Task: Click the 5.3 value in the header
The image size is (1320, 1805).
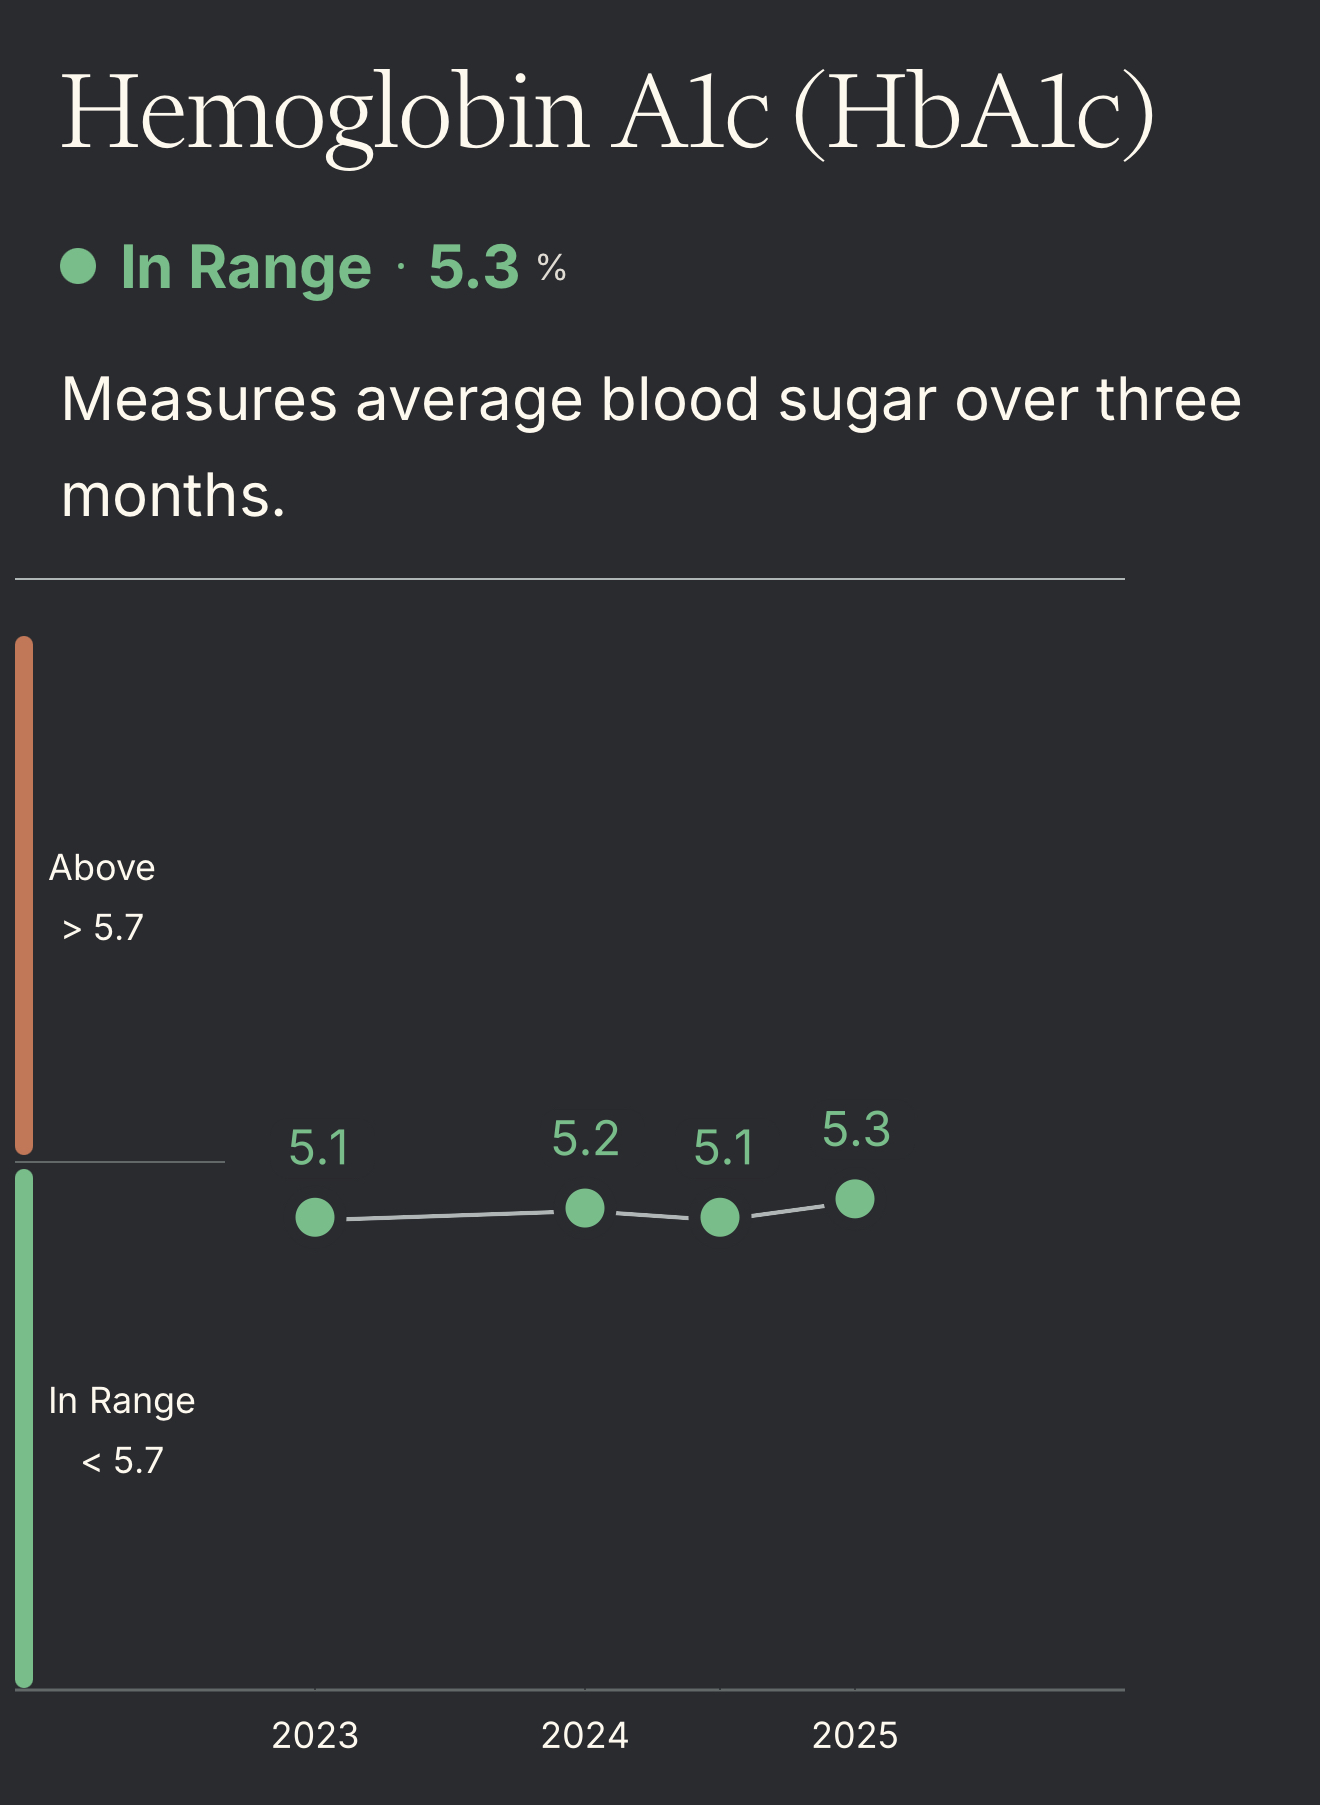Action: (474, 267)
